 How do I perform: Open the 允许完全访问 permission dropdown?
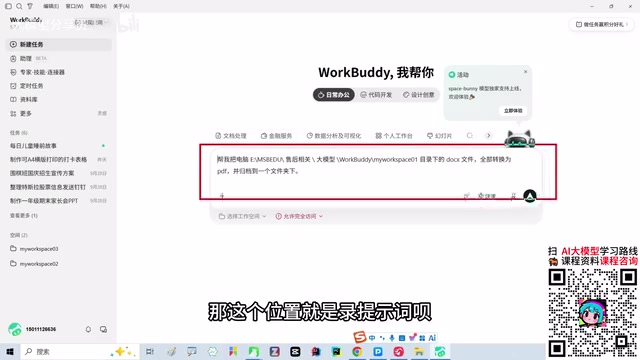point(299,216)
